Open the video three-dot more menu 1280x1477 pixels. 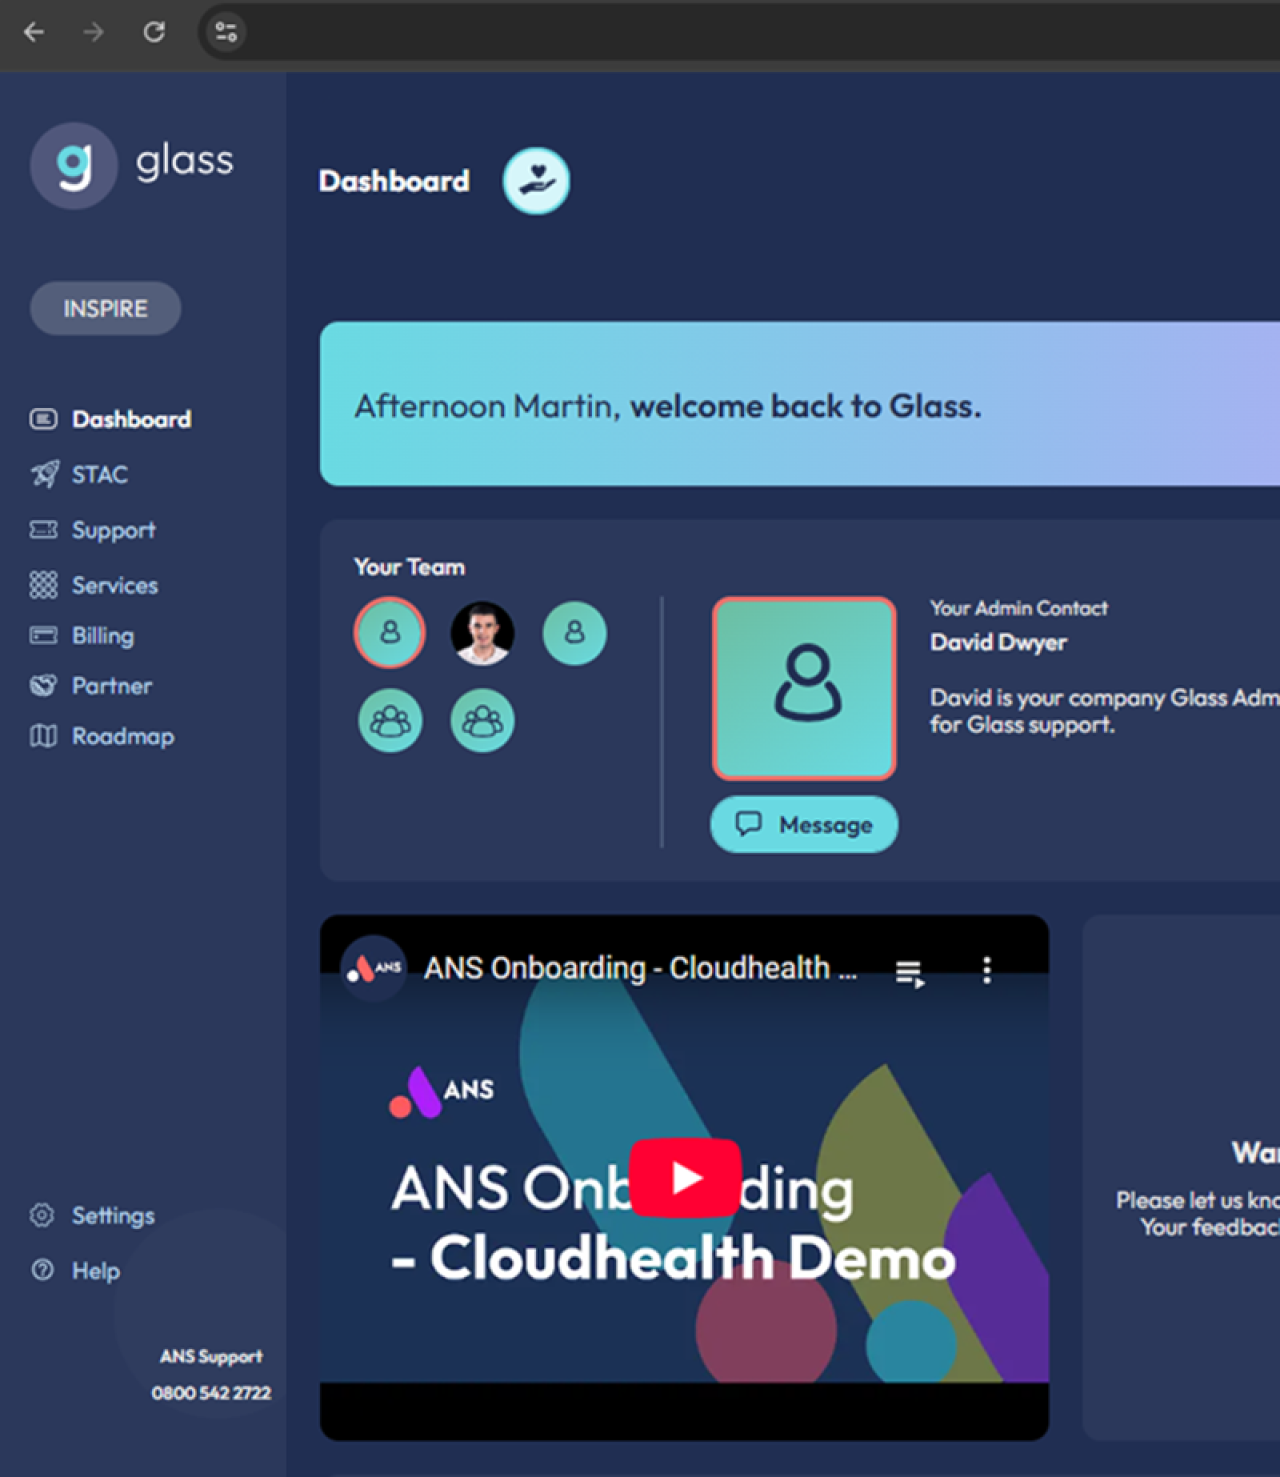pyautogui.click(x=987, y=970)
